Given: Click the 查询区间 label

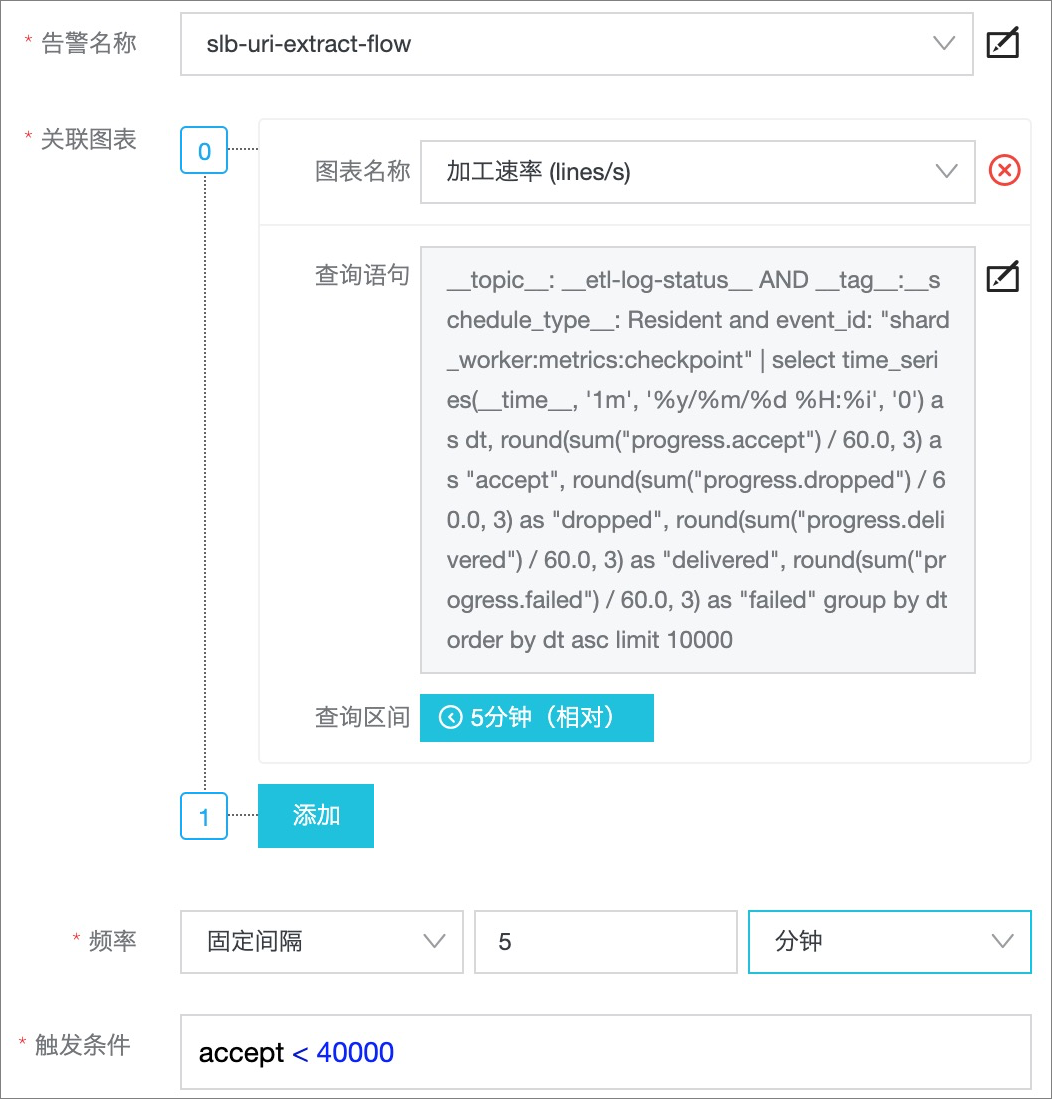Looking at the screenshot, I should [x=362, y=717].
